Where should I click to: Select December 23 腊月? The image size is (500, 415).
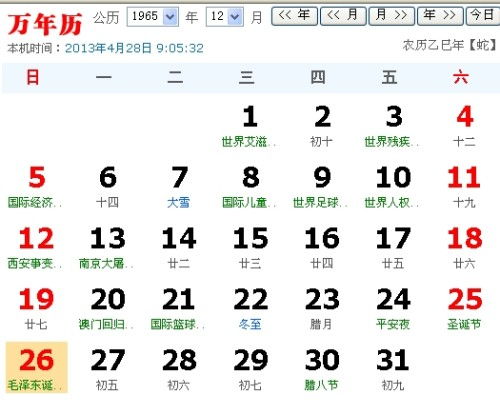[322, 308]
